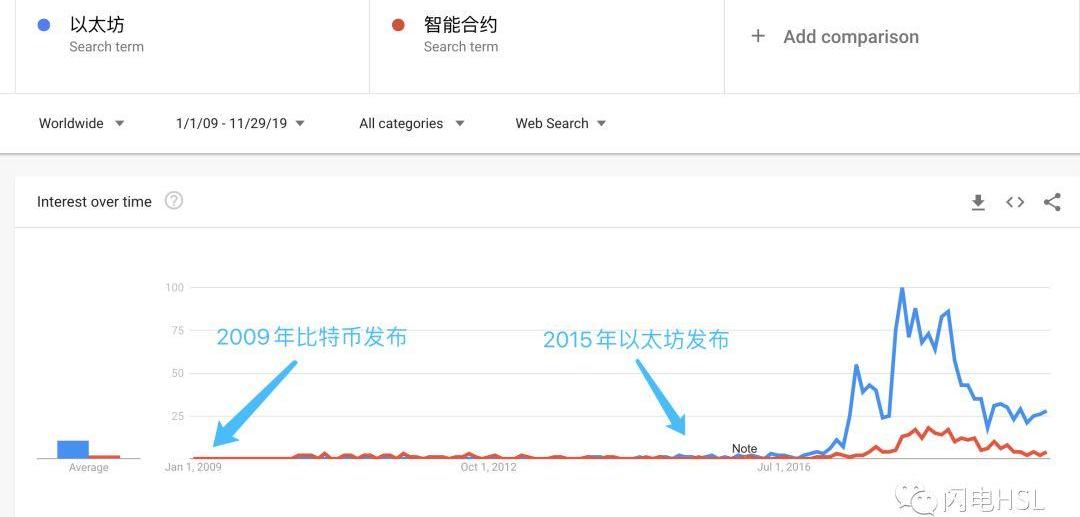The height and width of the screenshot is (517, 1080).
Task: Open the Interest over time help icon
Action: [x=174, y=201]
